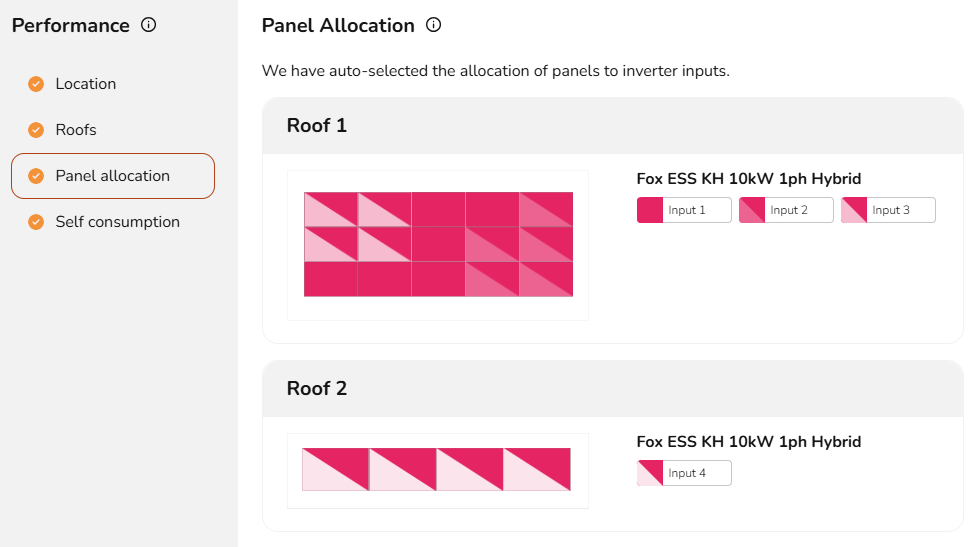Click the Input 4 light pink color swatch
The height and width of the screenshot is (547, 976).
point(650,474)
